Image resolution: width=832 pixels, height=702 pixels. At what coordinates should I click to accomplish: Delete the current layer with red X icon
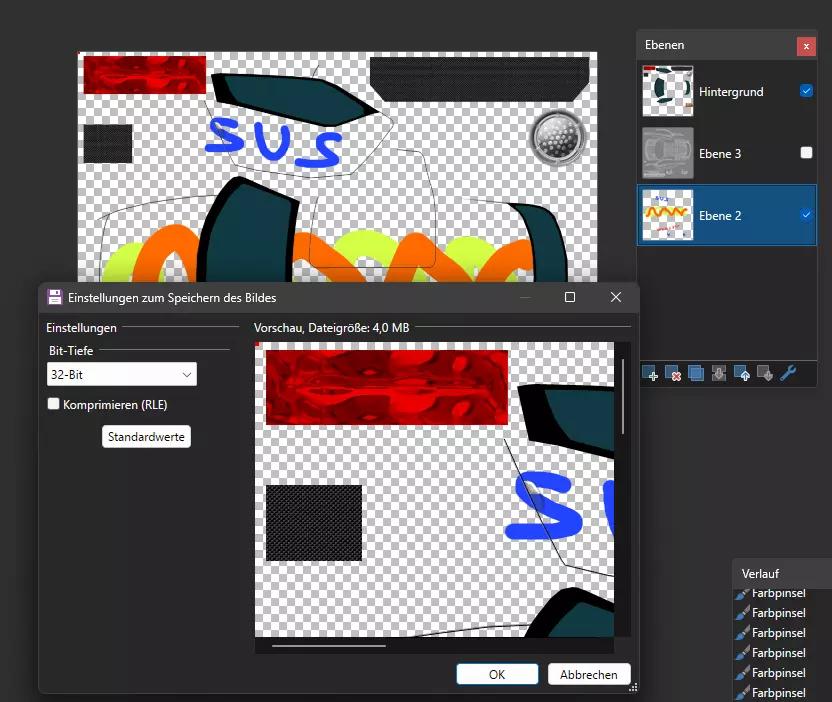click(x=673, y=374)
